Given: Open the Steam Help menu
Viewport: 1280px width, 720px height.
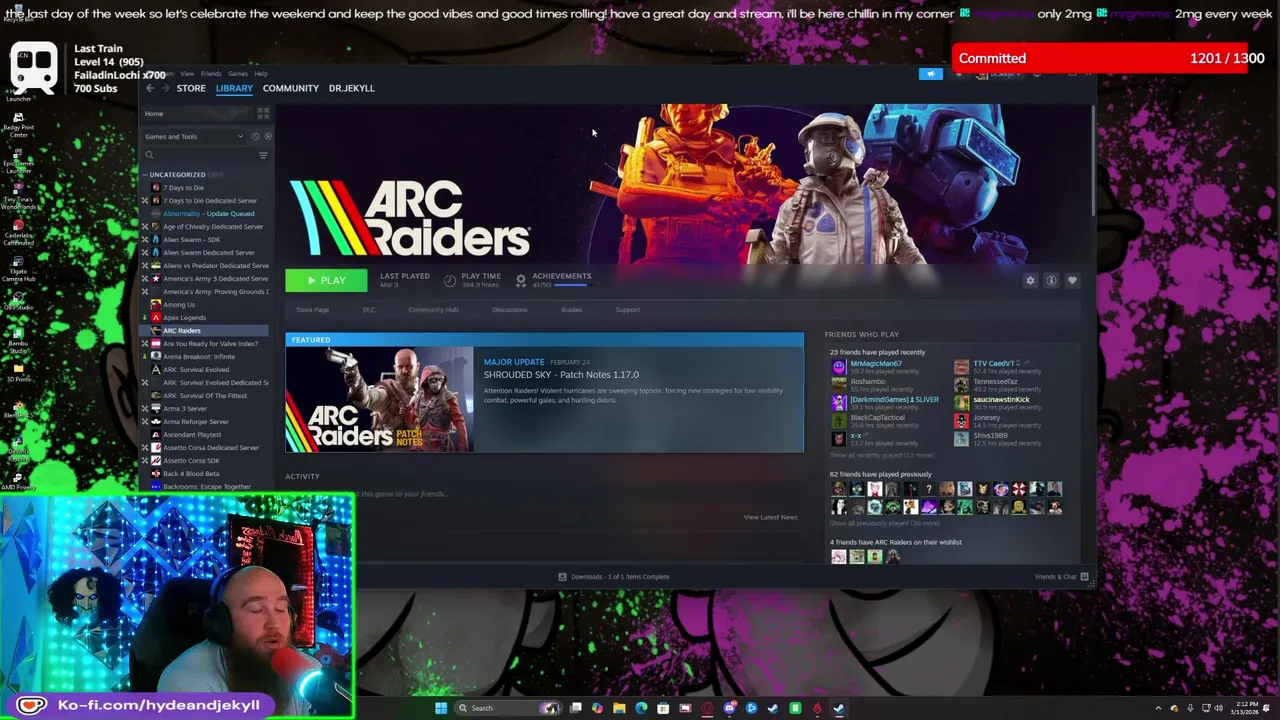Looking at the screenshot, I should tap(261, 74).
